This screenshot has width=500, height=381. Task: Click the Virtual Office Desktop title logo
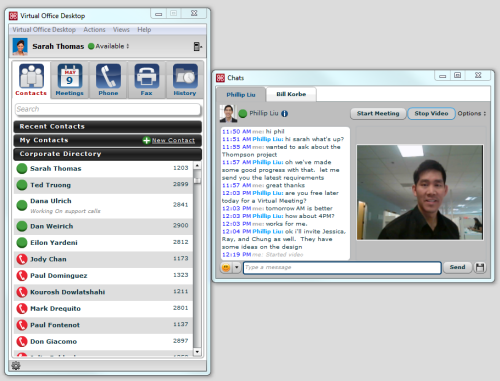[13, 16]
